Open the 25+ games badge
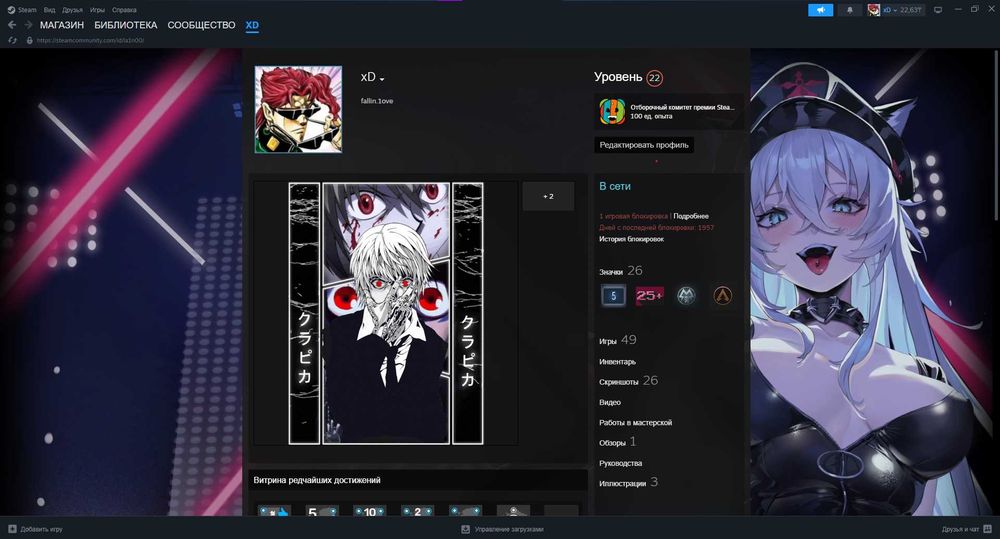Screen dimensions: 1000x539 click(x=649, y=295)
